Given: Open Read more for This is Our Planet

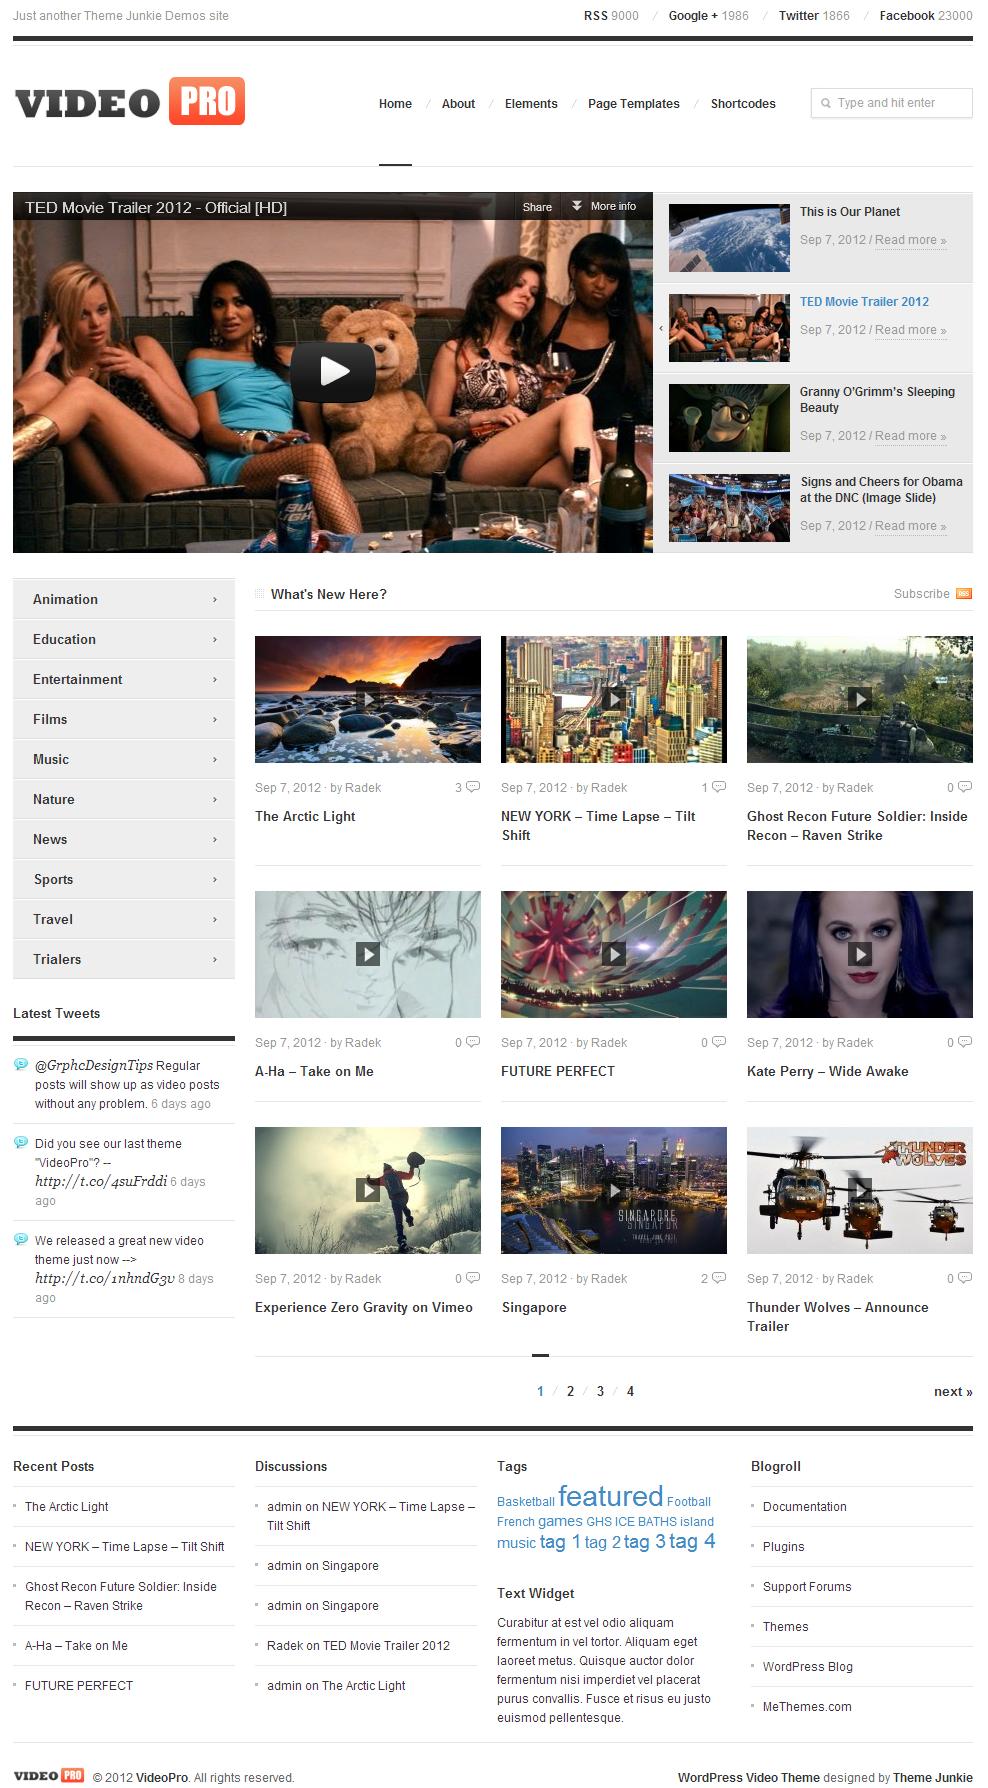Looking at the screenshot, I should 910,240.
